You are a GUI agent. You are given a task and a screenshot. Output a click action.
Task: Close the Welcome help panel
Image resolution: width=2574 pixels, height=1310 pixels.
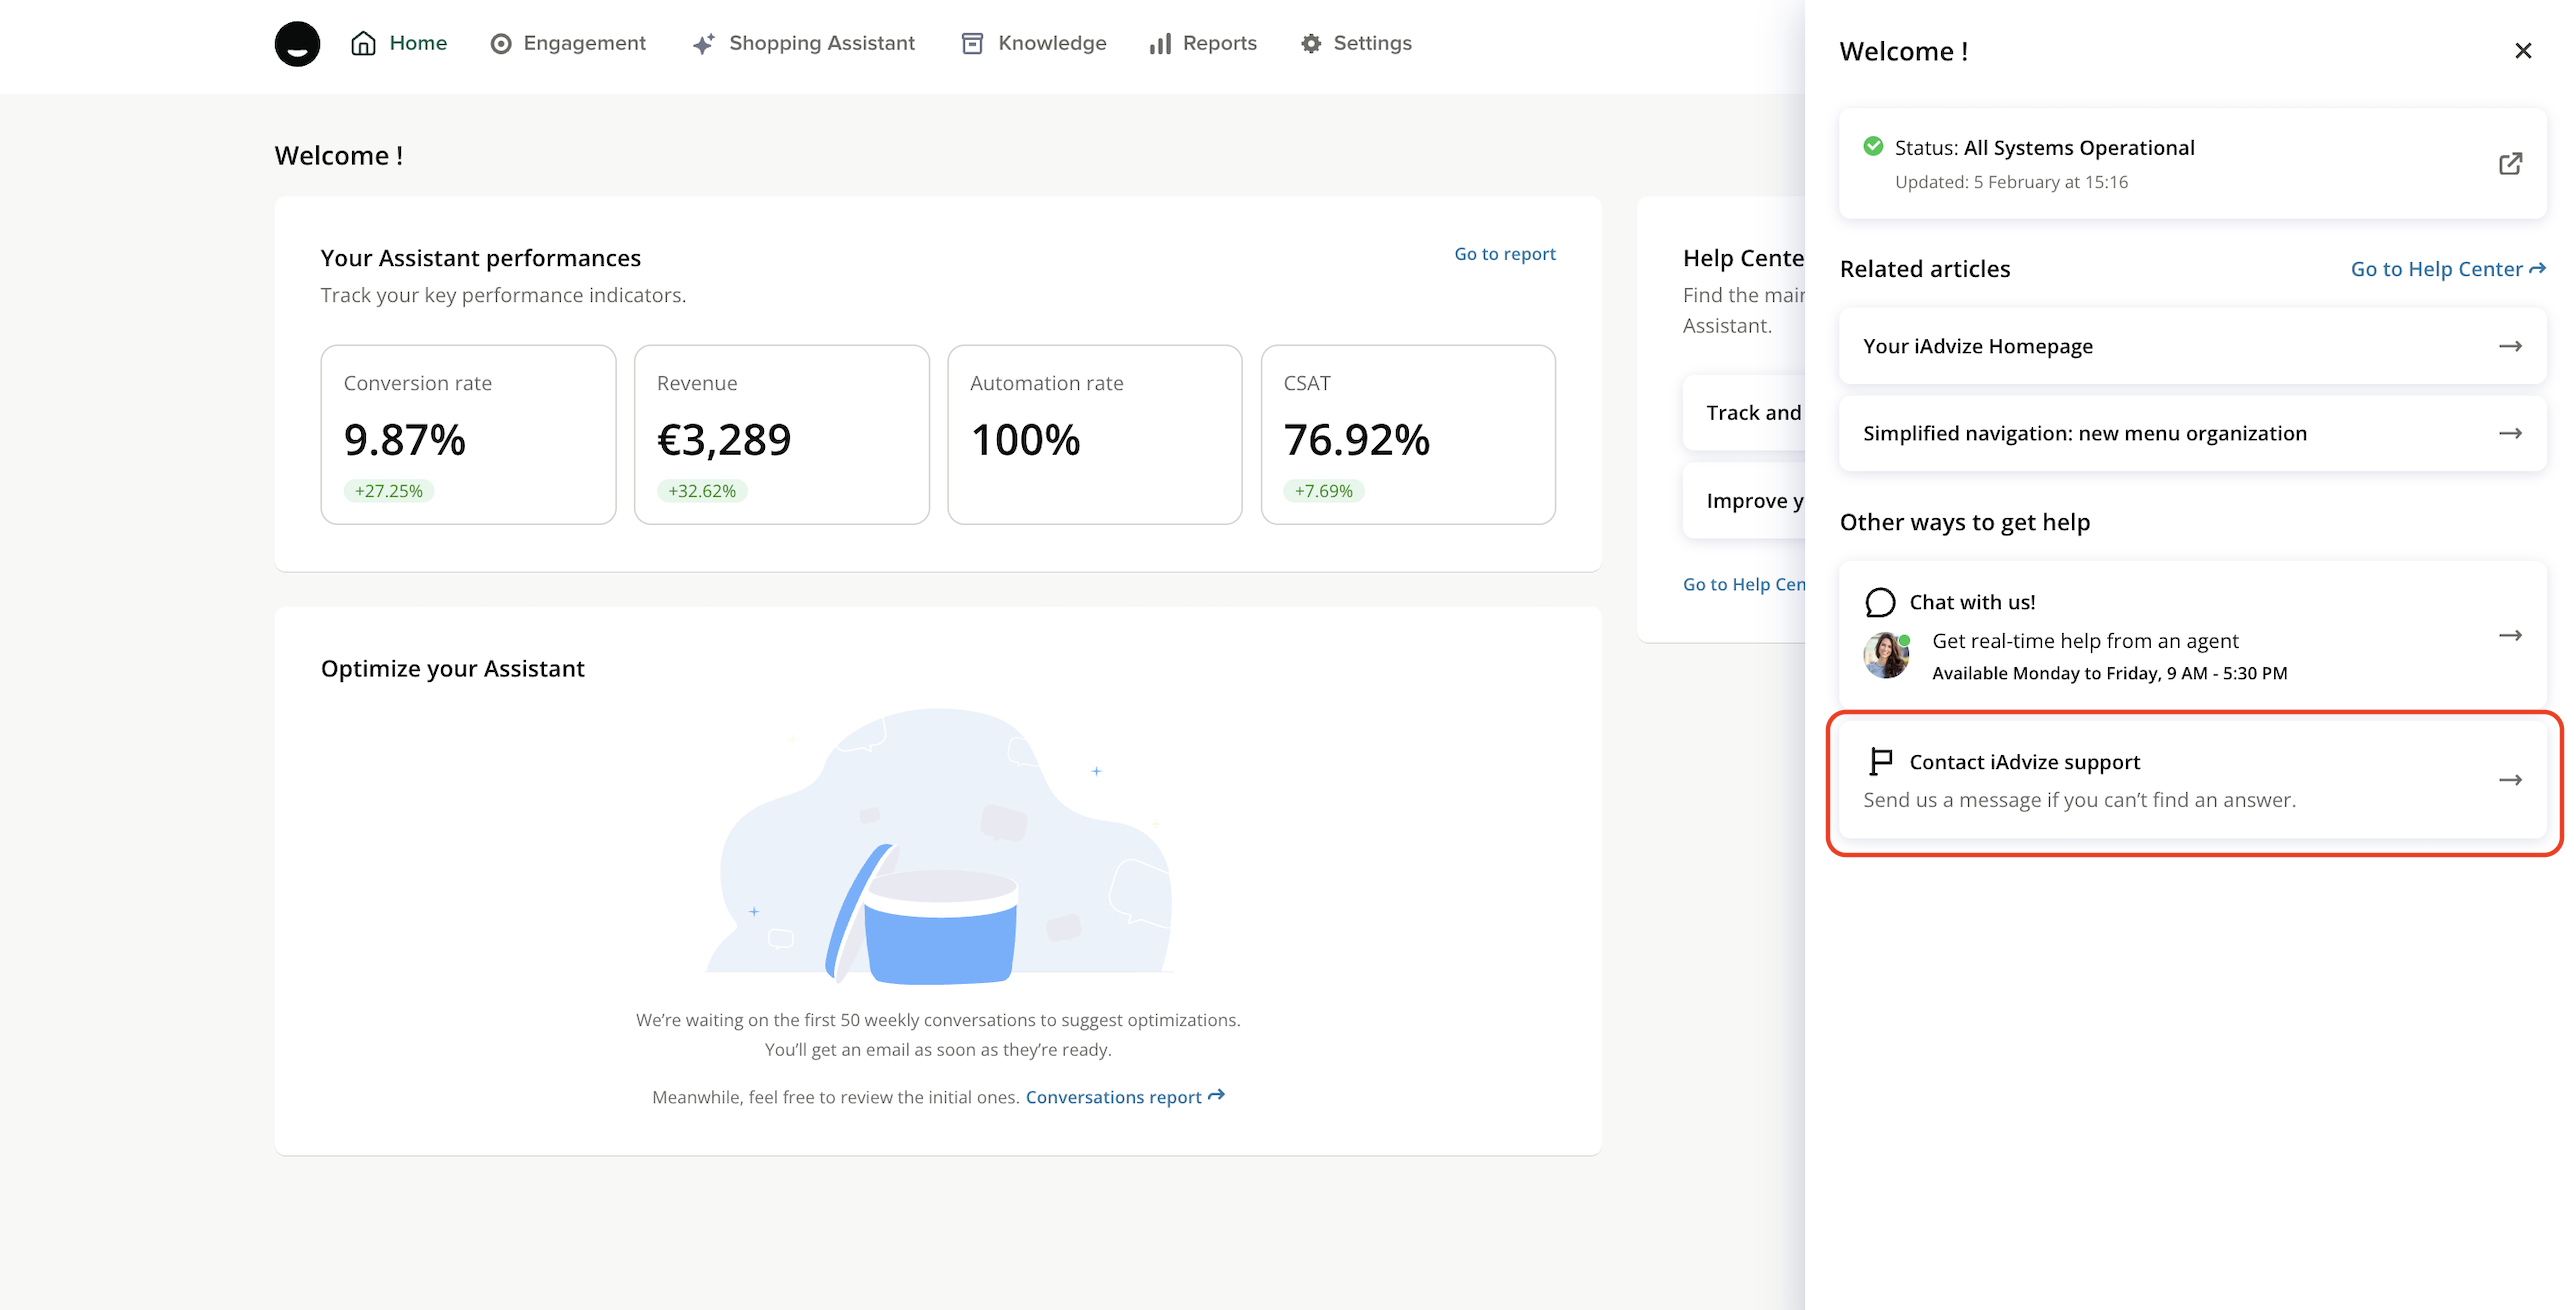tap(2523, 51)
